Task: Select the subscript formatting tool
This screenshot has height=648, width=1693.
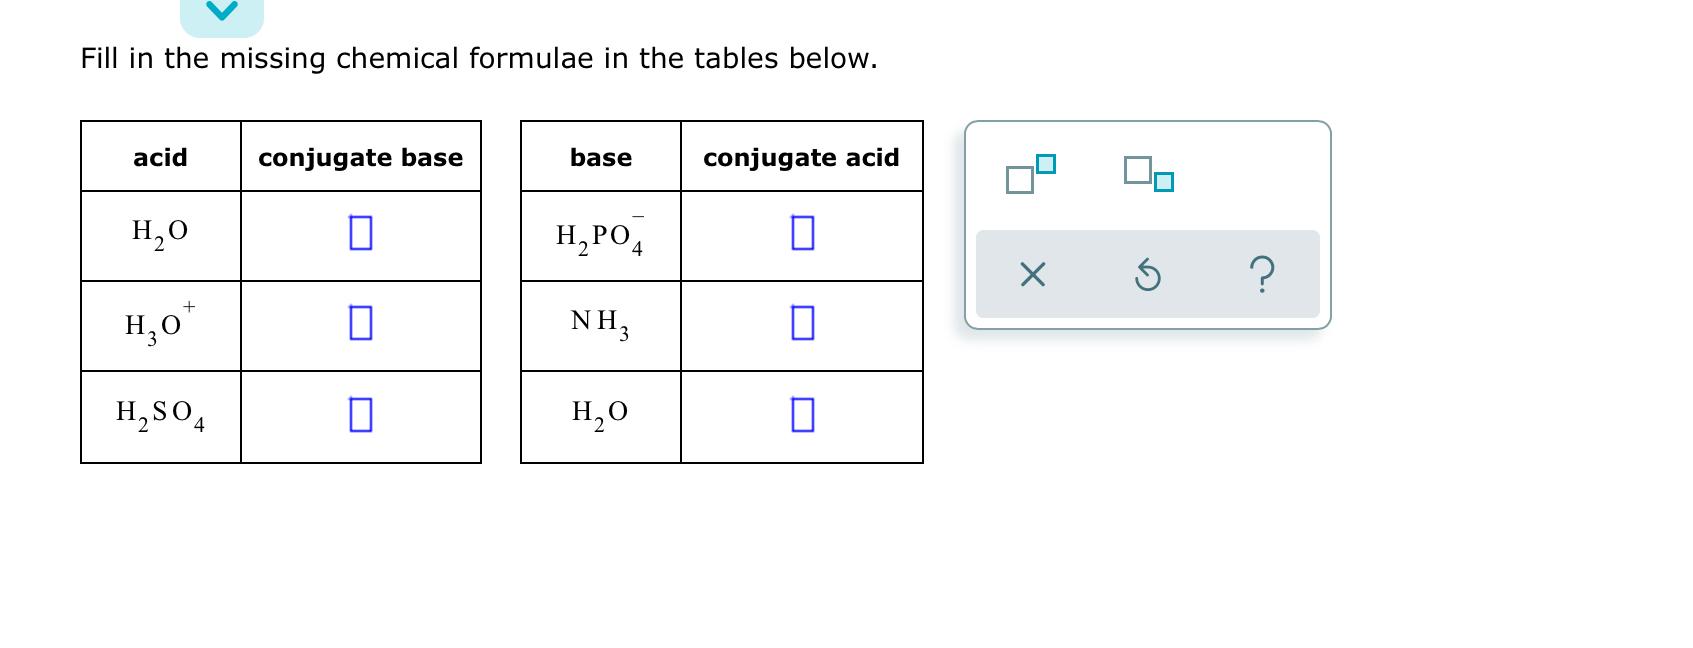Action: [1148, 173]
